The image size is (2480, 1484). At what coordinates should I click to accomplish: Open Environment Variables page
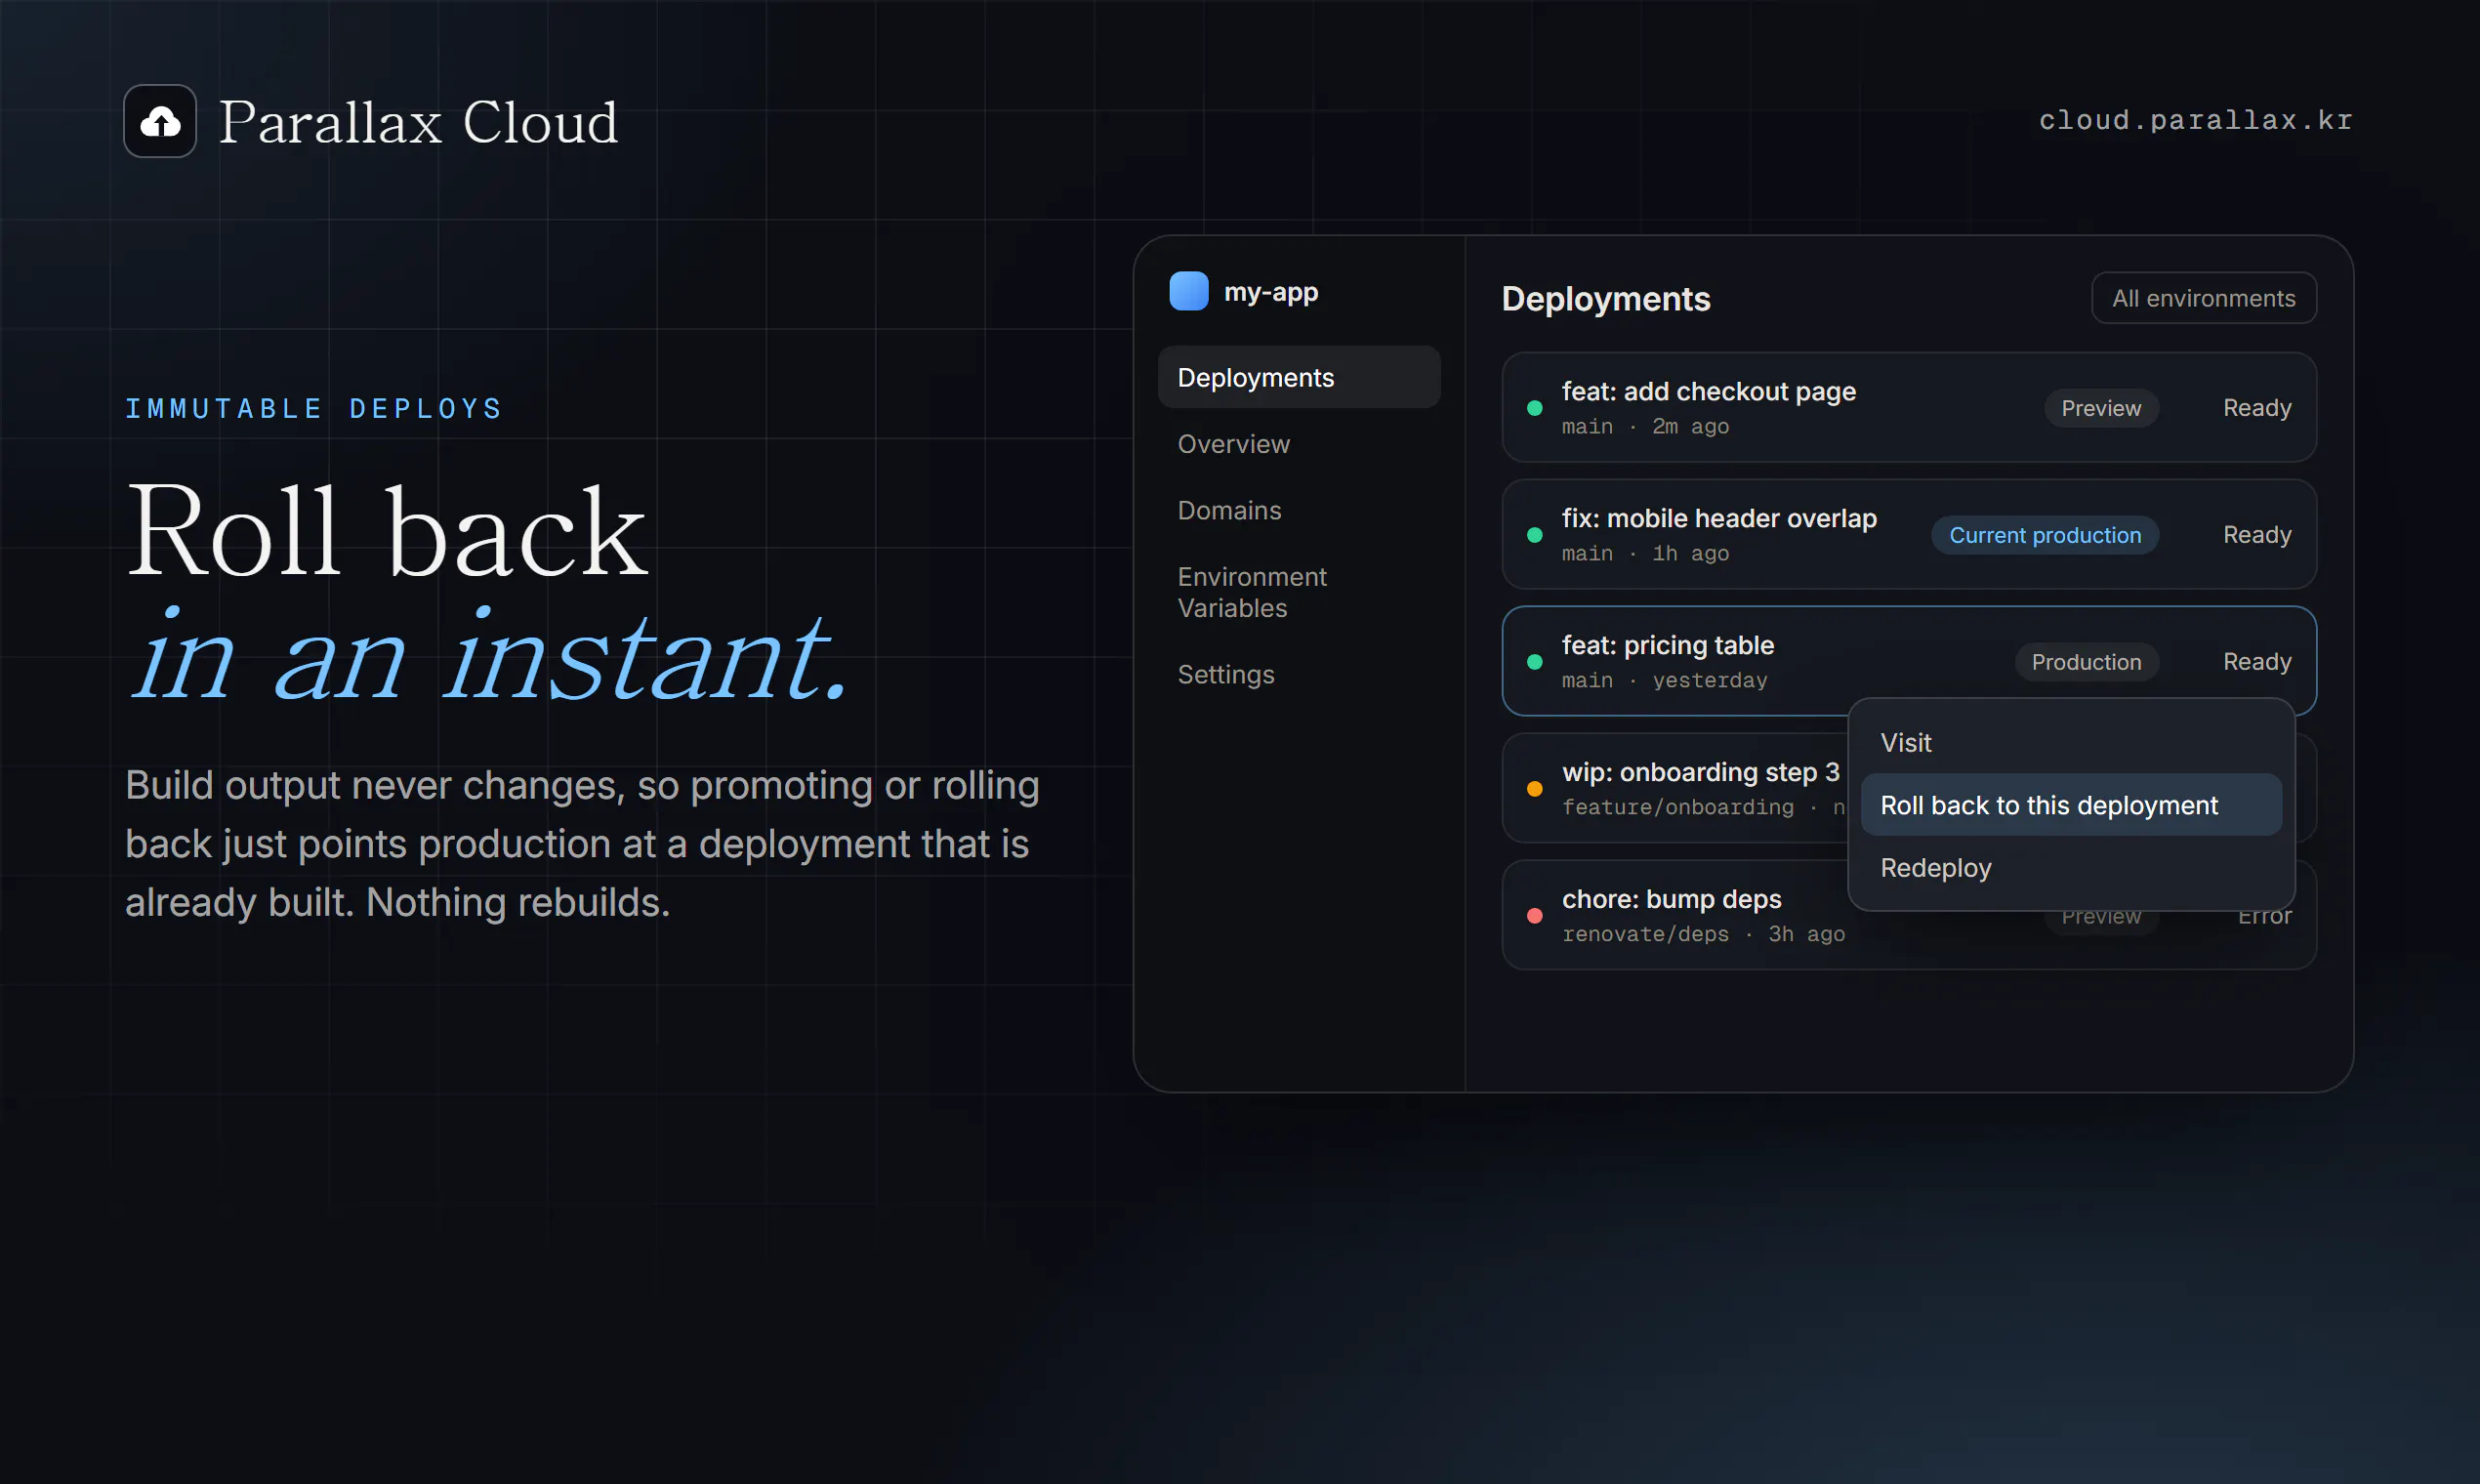pos(1298,592)
